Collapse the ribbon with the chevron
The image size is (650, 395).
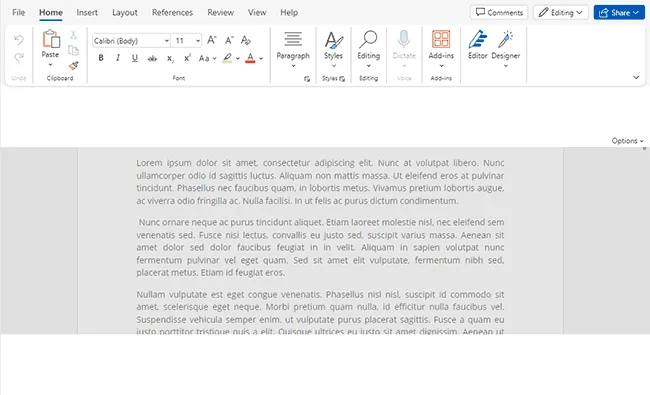(x=636, y=77)
